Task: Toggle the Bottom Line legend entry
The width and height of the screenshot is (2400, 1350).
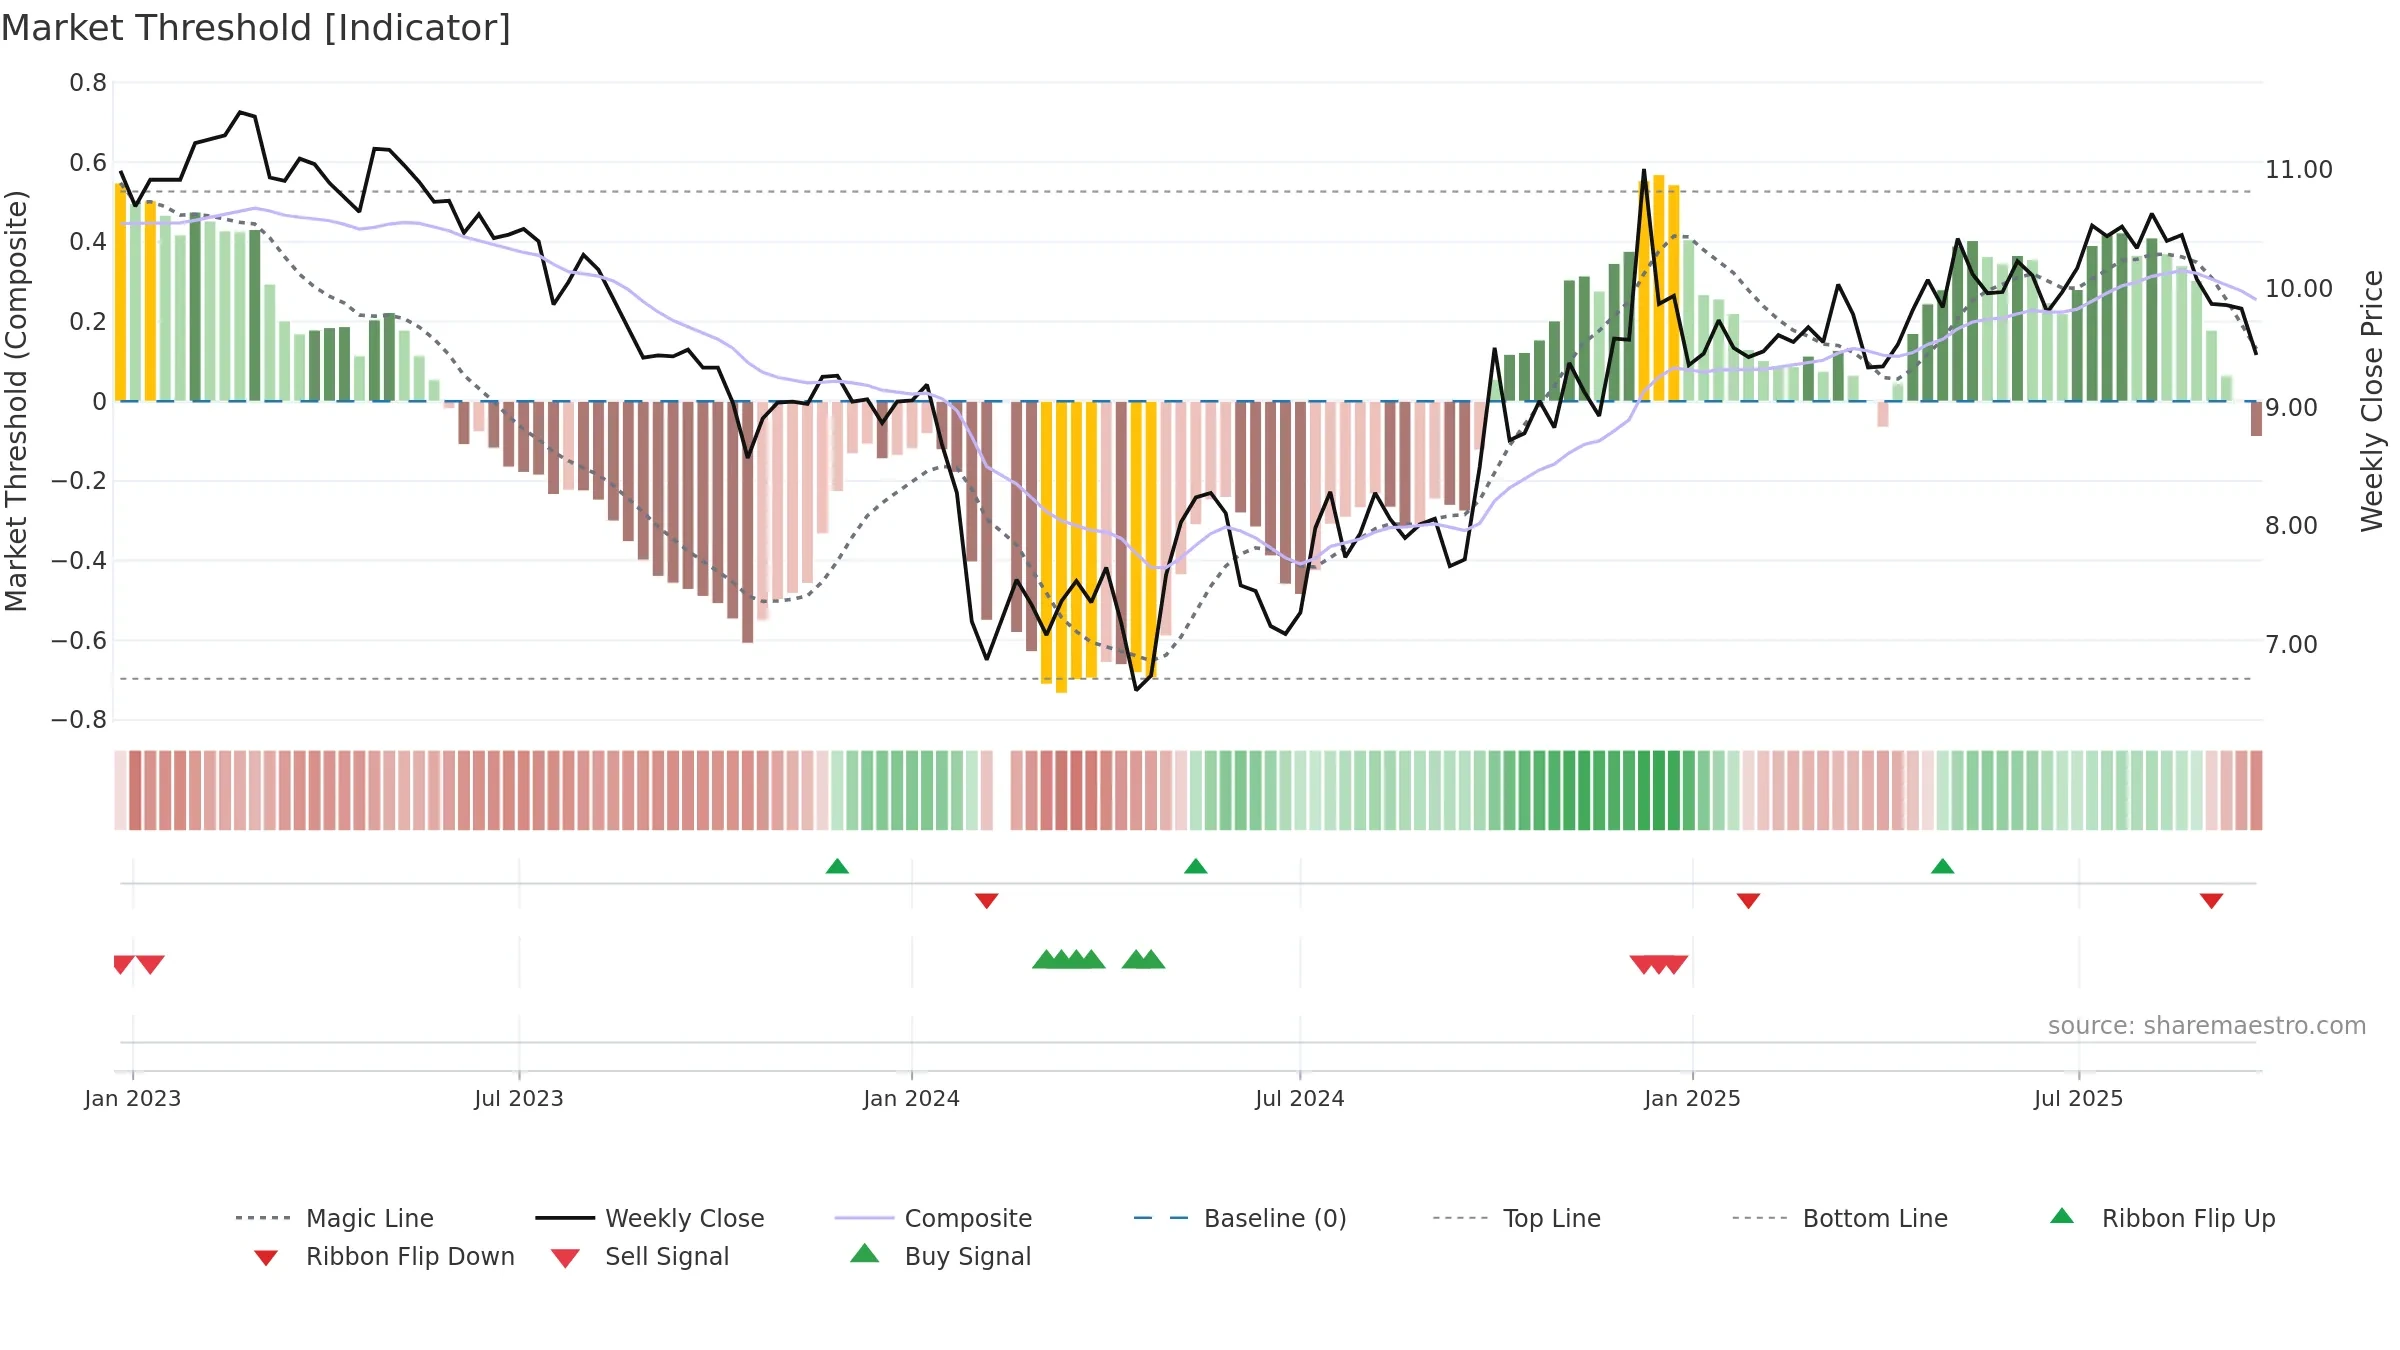Action: click(x=1839, y=1218)
